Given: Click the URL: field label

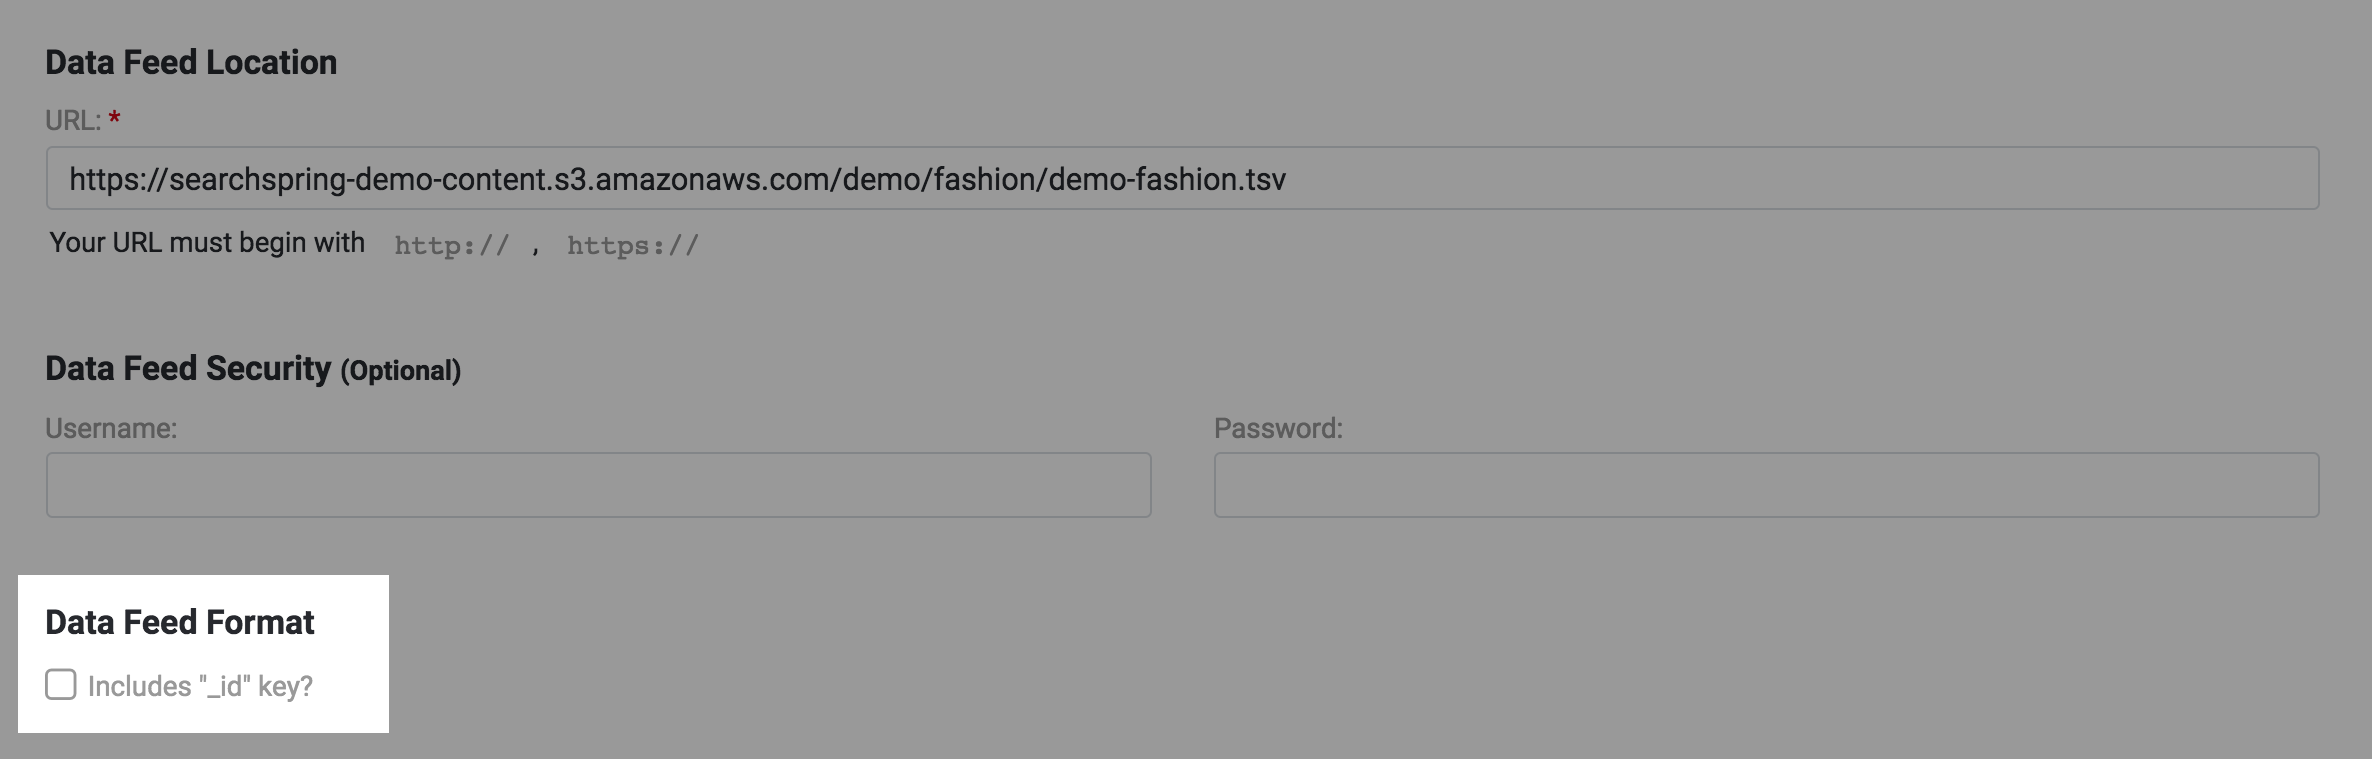Looking at the screenshot, I should pos(72,121).
